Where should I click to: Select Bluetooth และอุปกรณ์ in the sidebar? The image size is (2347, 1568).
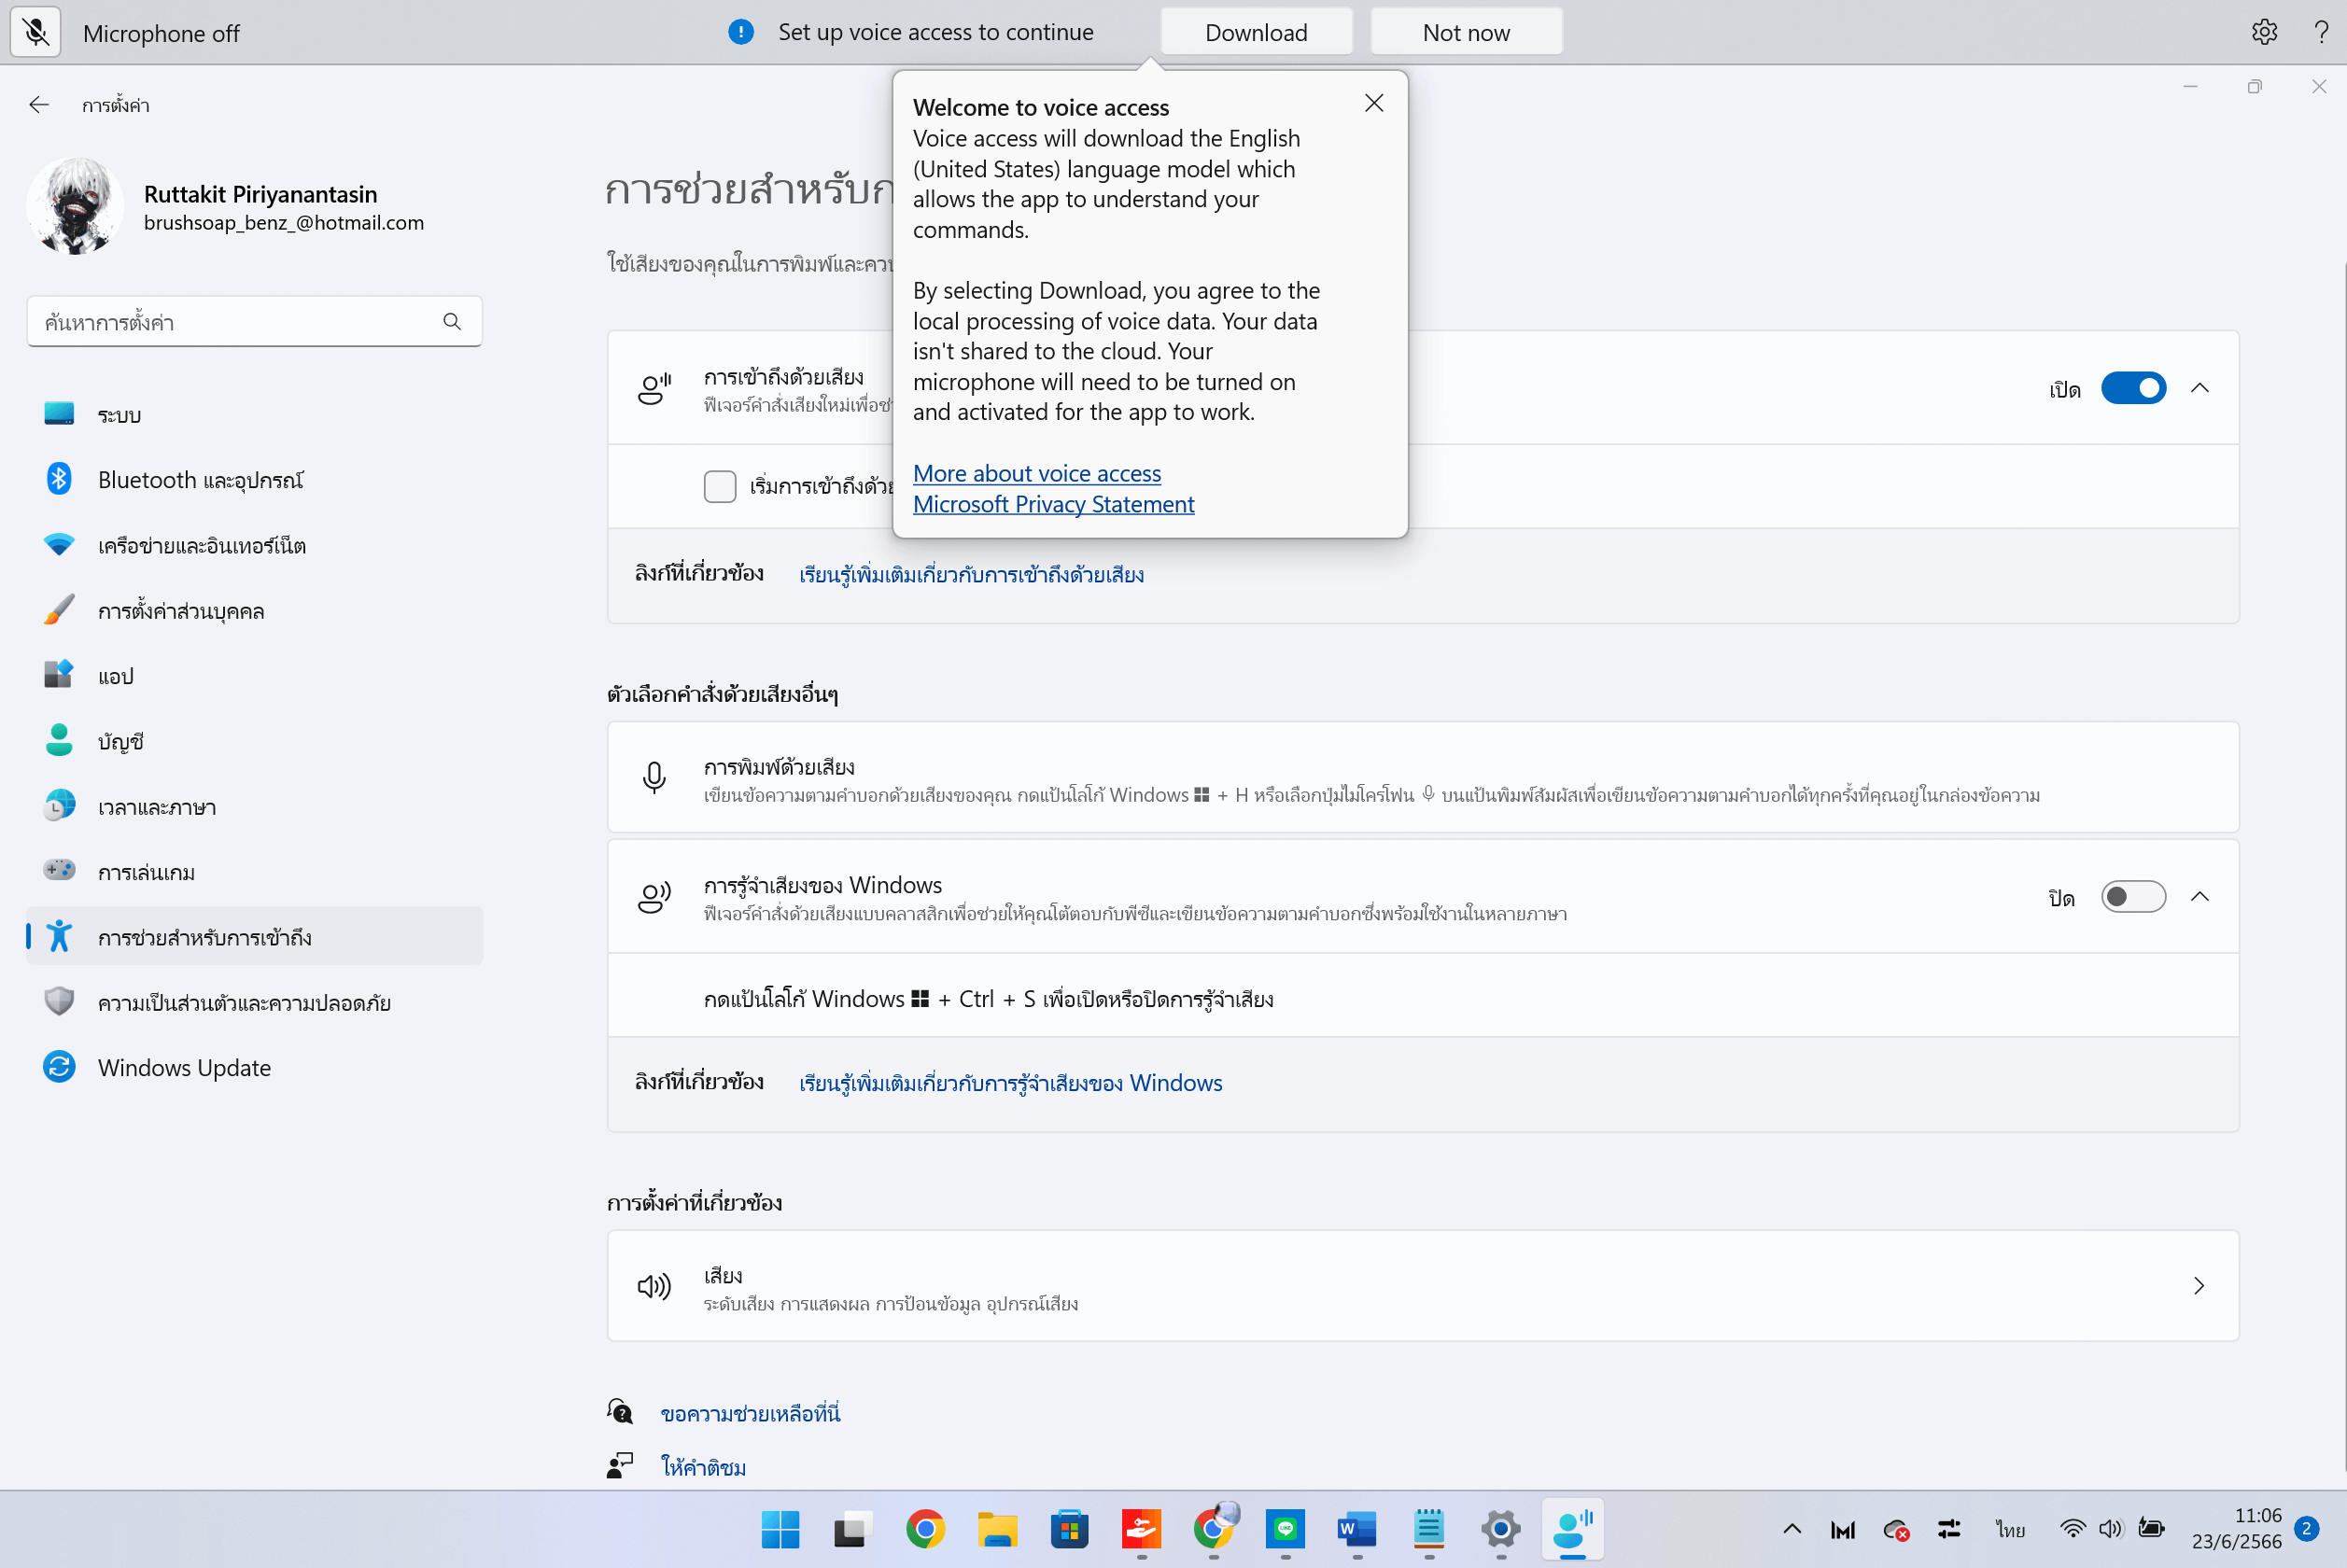pos(200,480)
